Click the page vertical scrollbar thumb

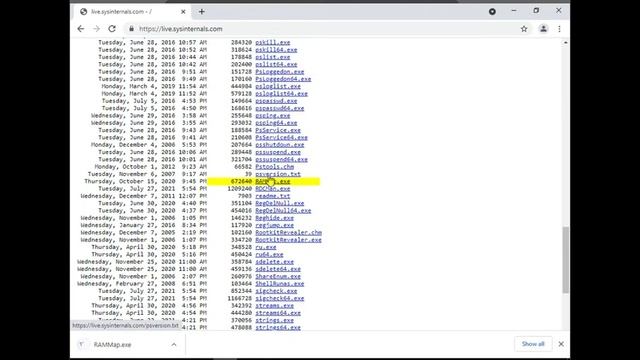click(x=565, y=260)
